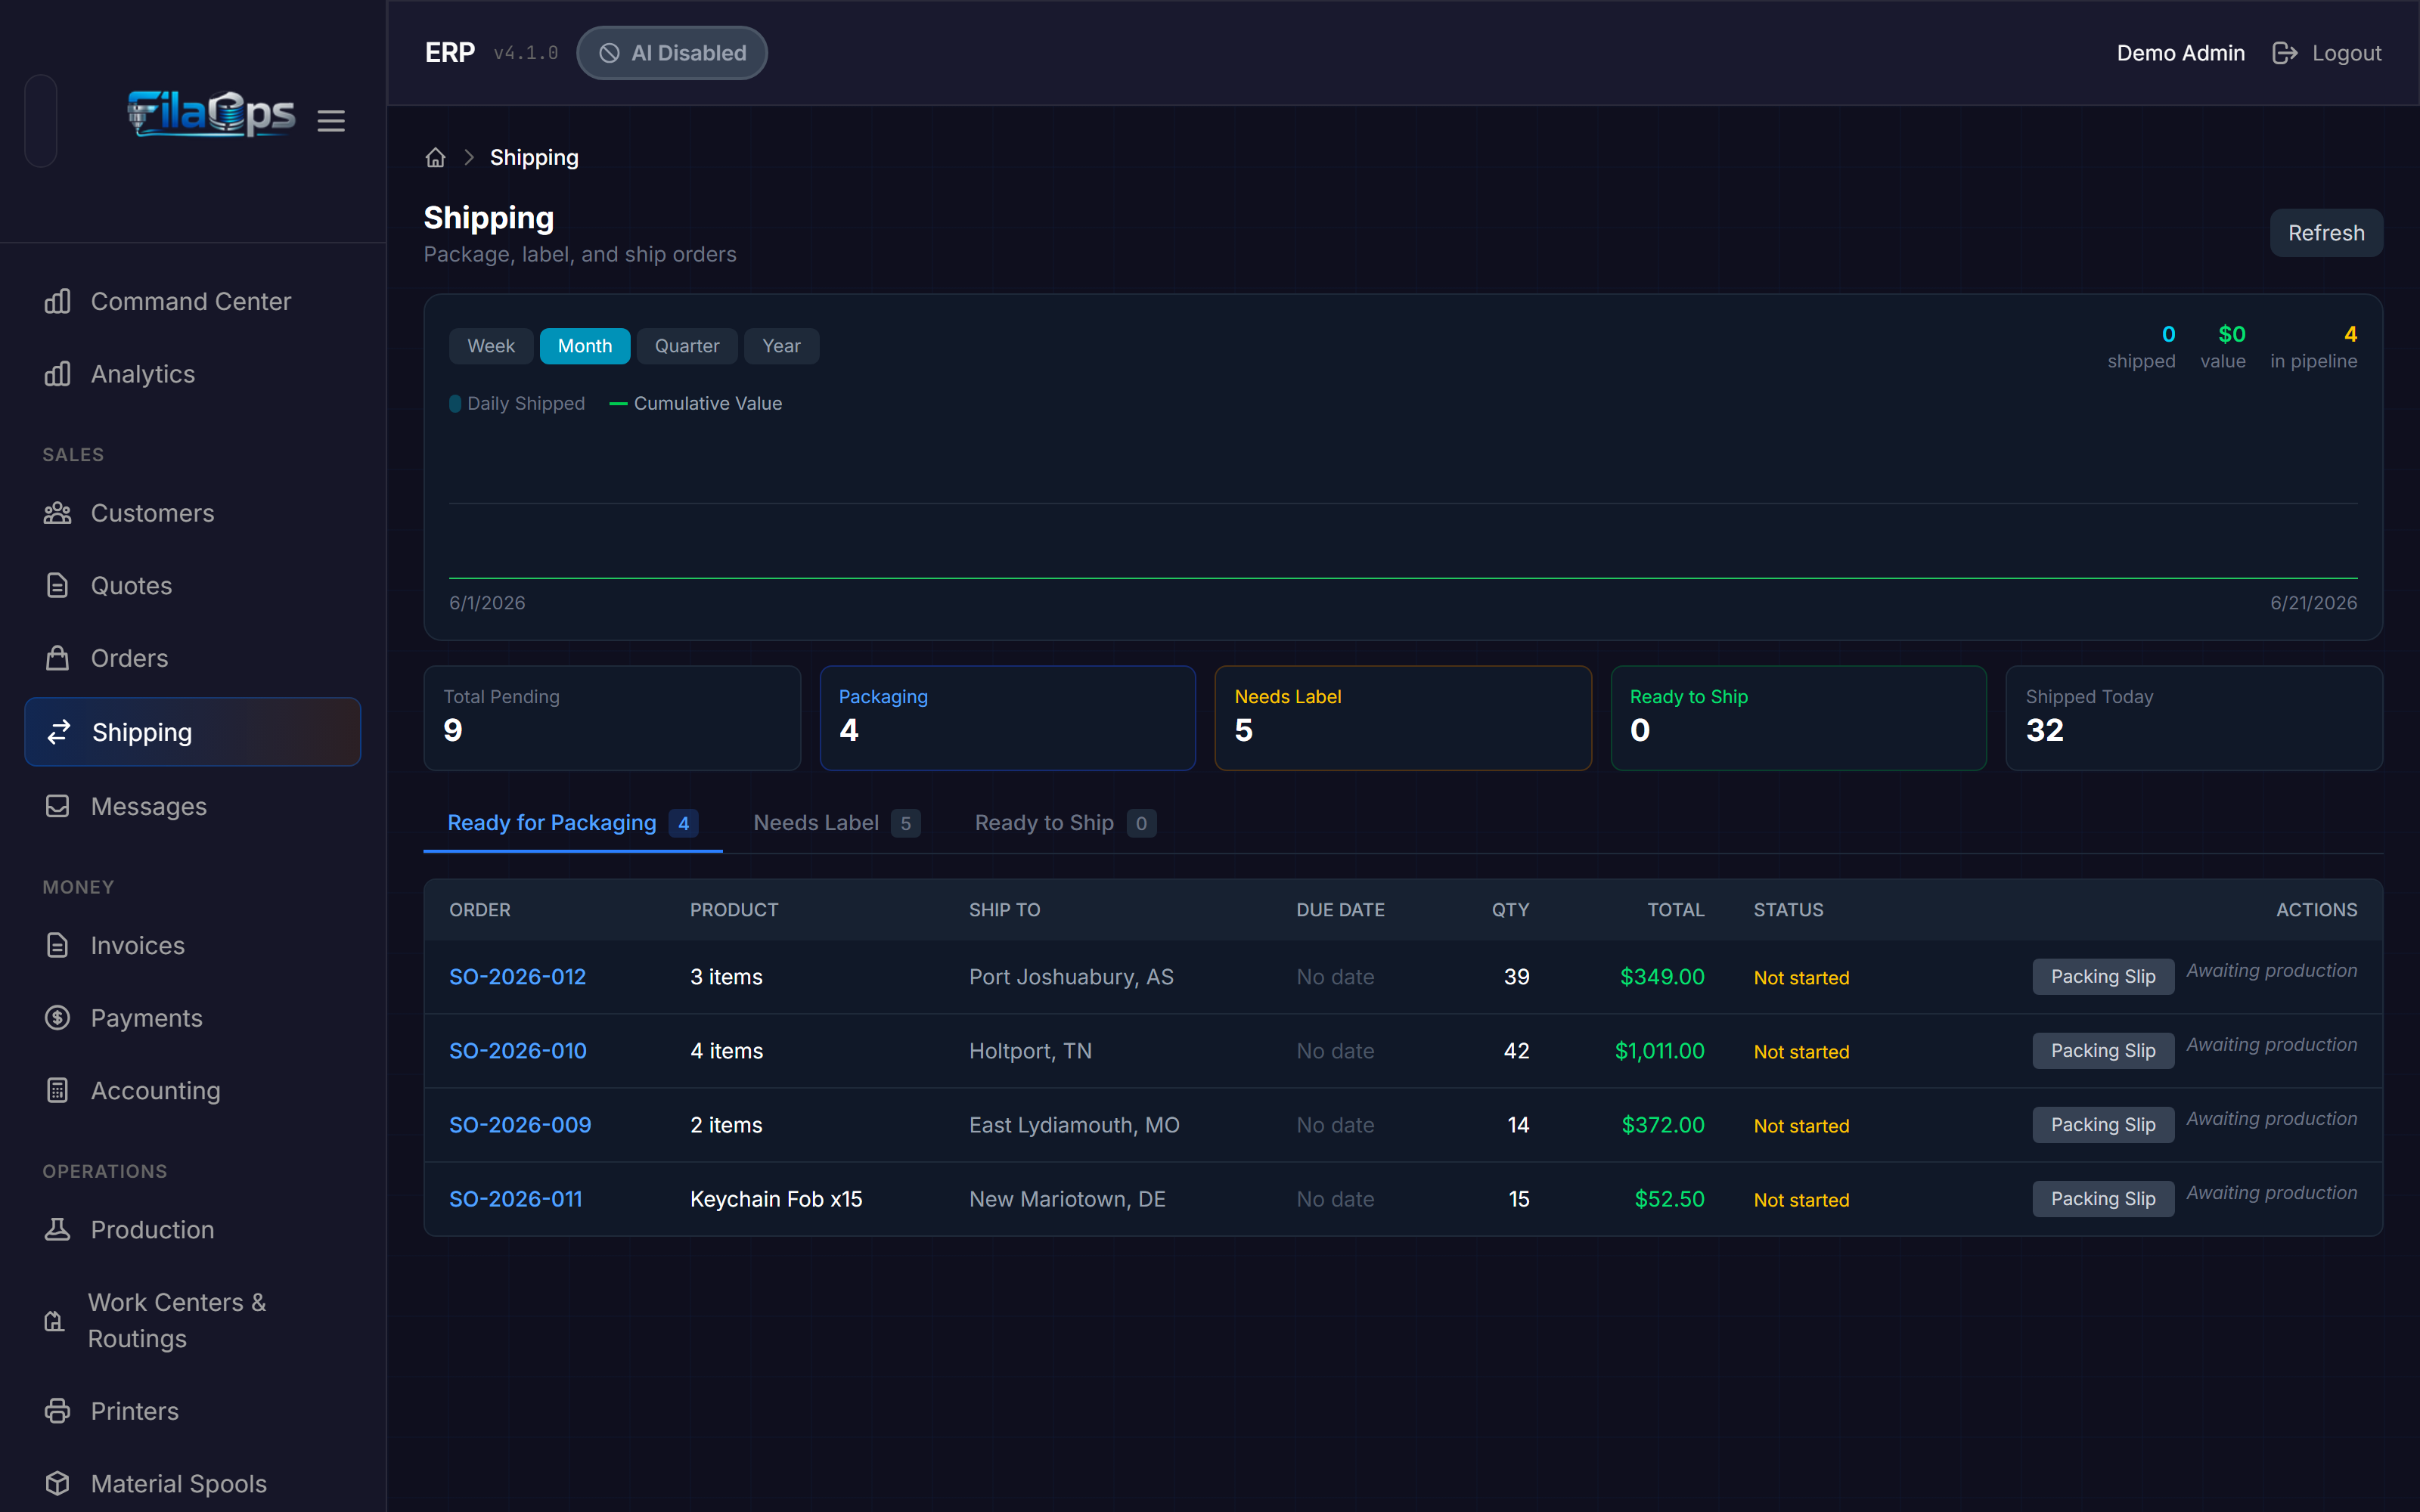The width and height of the screenshot is (2420, 1512).
Task: Open order SO-2026-011
Action: 515,1199
